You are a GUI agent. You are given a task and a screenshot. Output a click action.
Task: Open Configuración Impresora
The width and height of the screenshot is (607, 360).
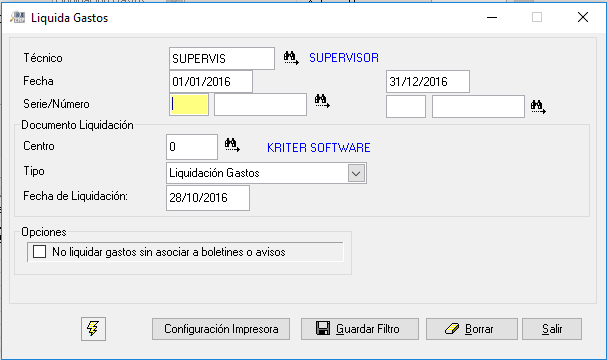click(221, 329)
